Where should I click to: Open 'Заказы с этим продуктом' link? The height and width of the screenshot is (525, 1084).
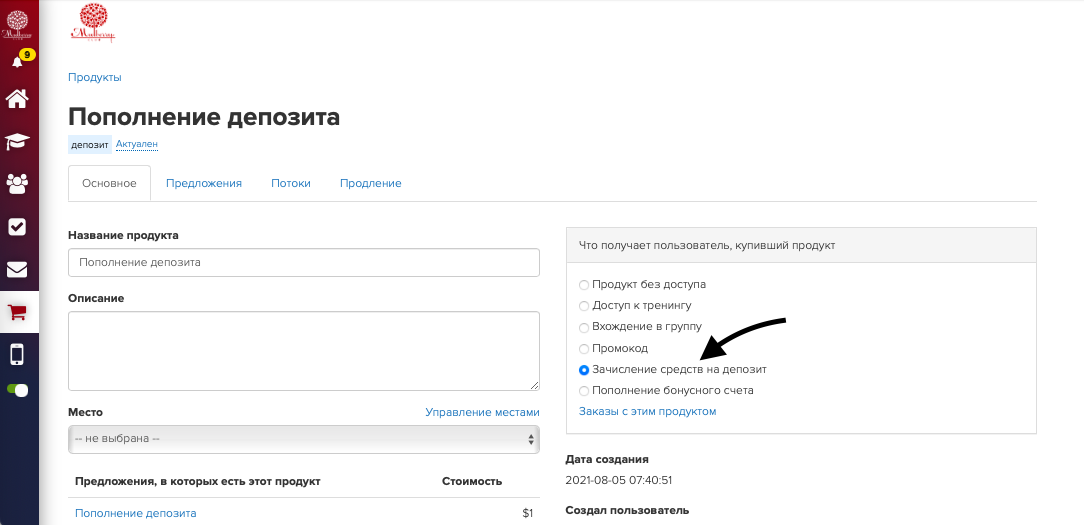647,411
